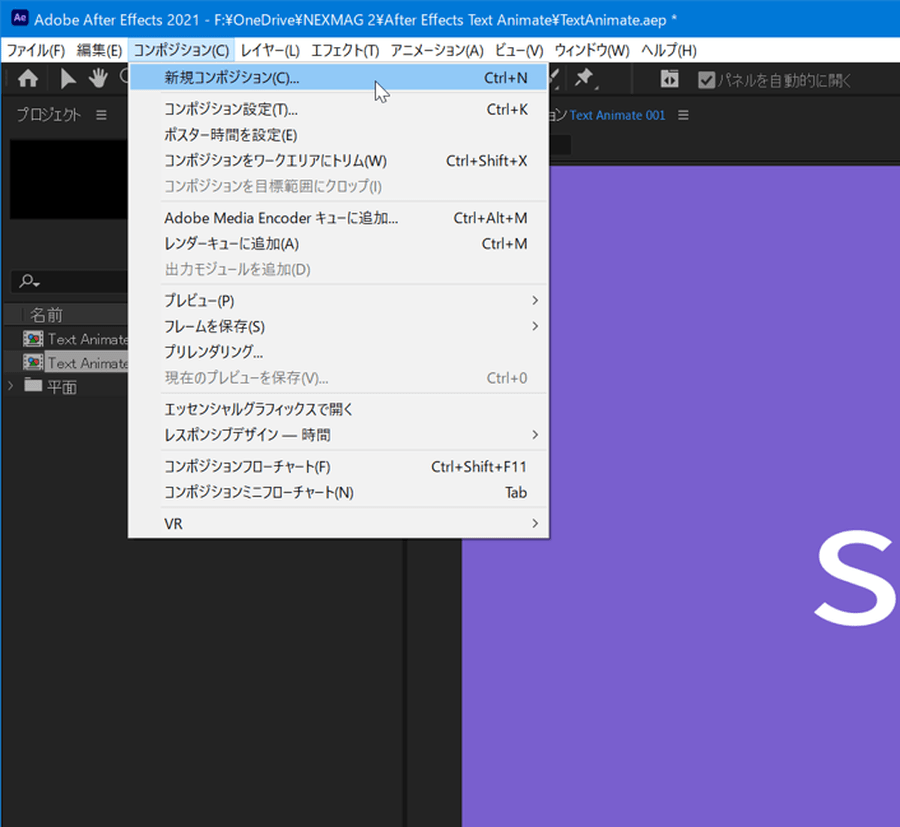Choose エッセンシャルグラフィックスで開く
The image size is (900, 827).
click(339, 409)
